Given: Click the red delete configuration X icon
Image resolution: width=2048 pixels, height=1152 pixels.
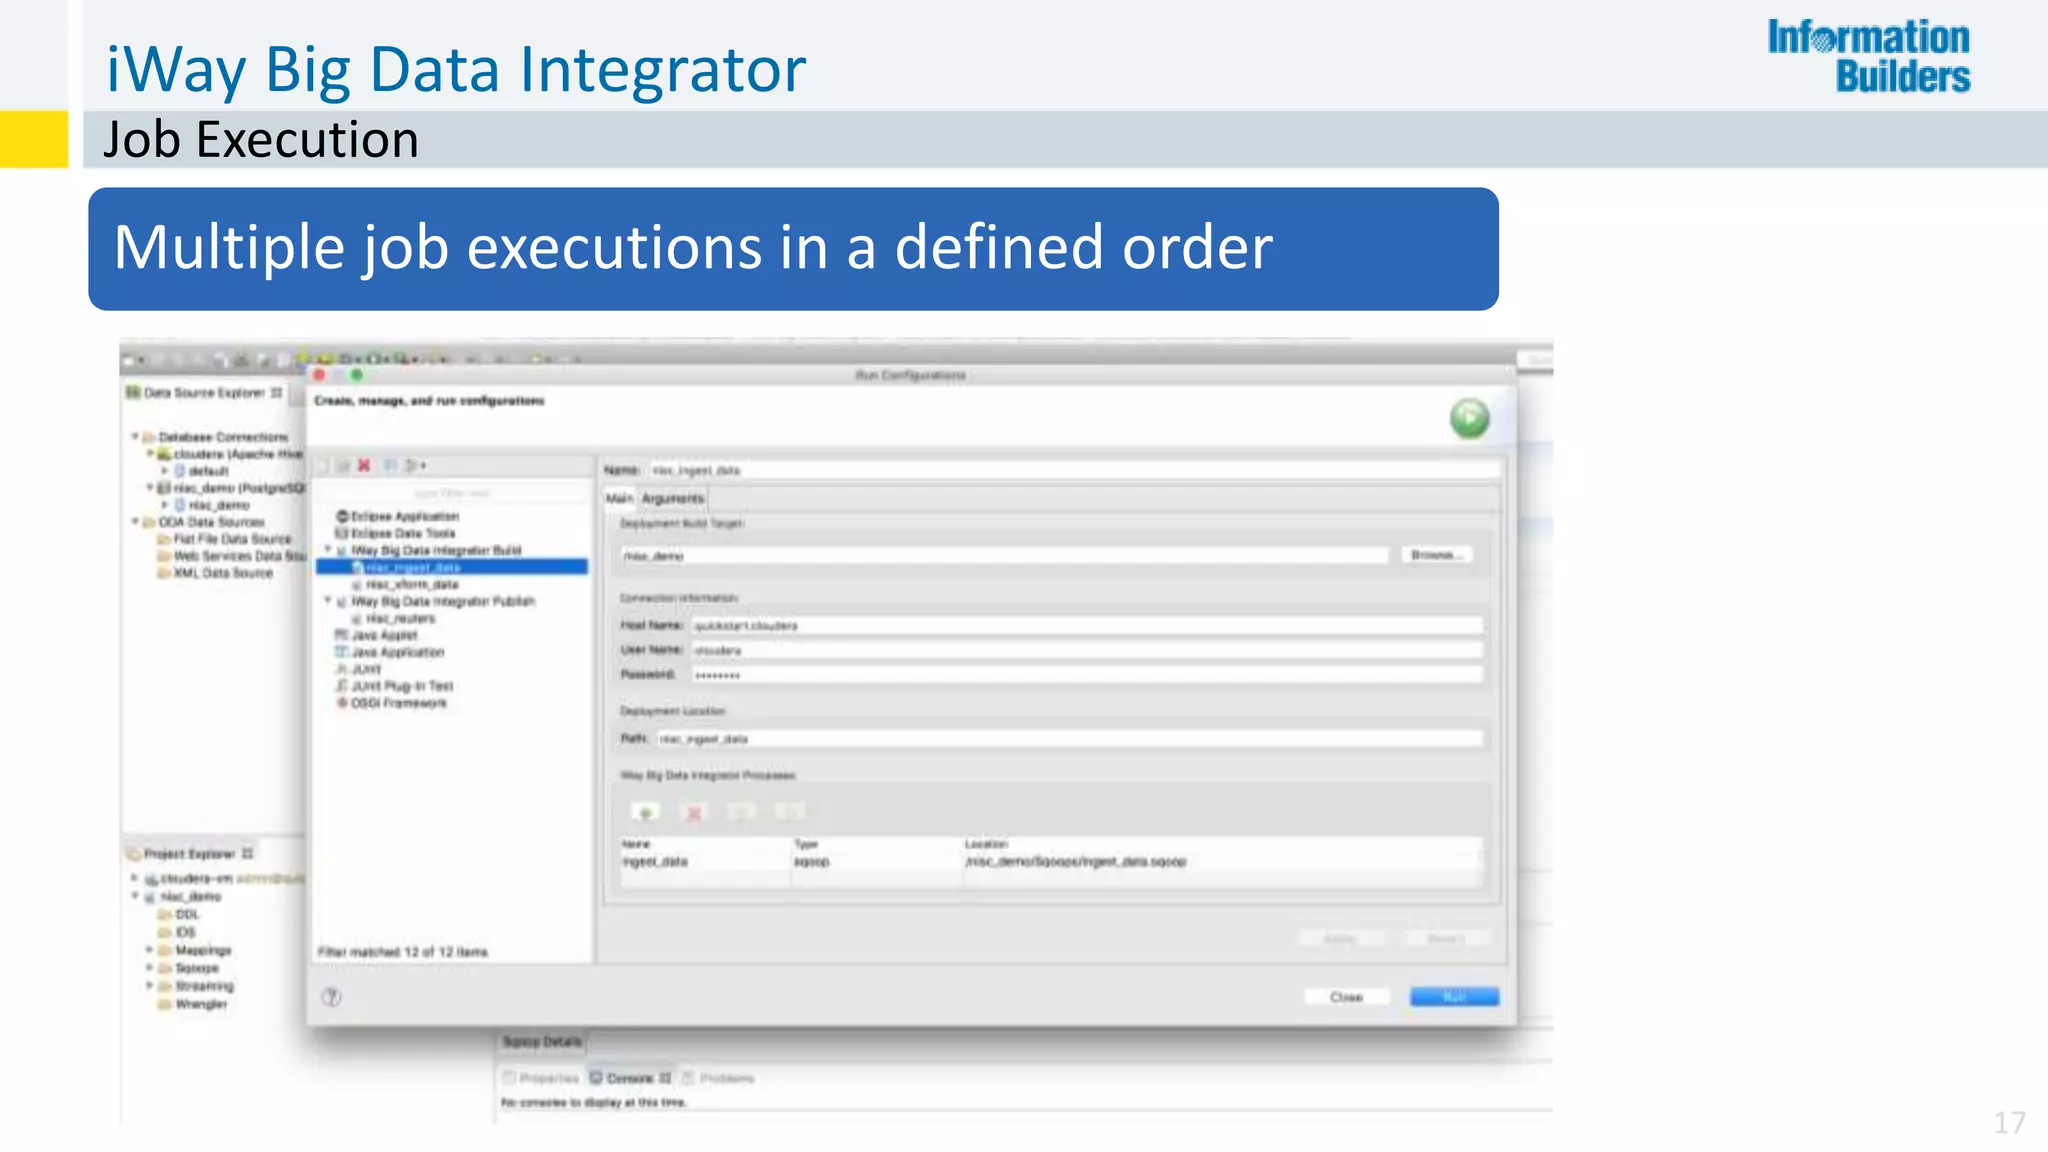Looking at the screenshot, I should tap(364, 465).
